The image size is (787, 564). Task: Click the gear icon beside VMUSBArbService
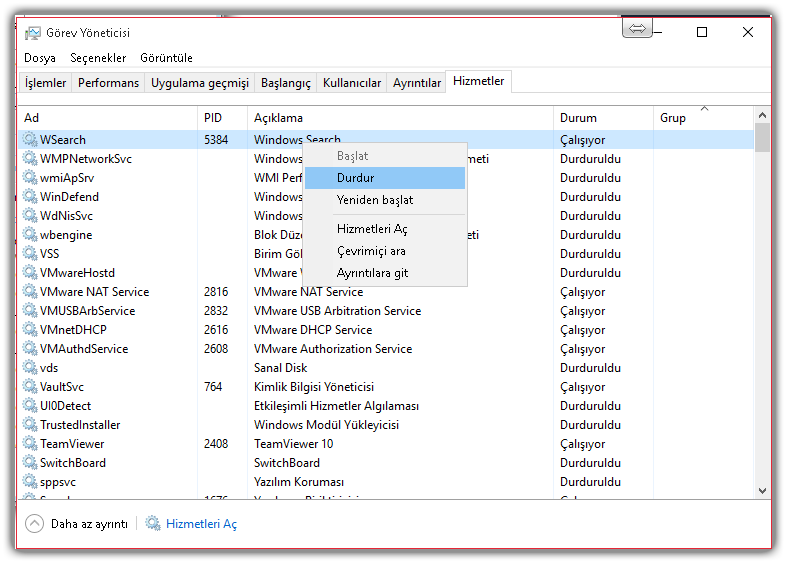(30, 311)
